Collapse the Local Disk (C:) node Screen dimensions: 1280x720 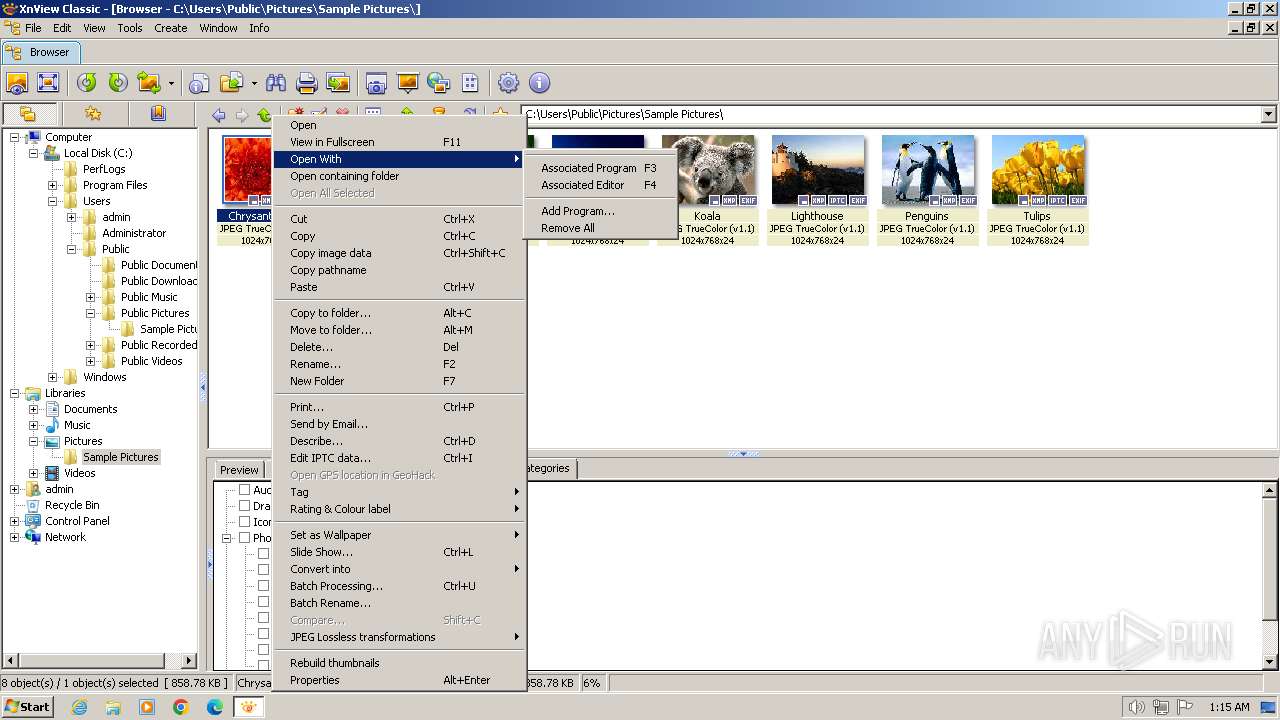pos(34,153)
